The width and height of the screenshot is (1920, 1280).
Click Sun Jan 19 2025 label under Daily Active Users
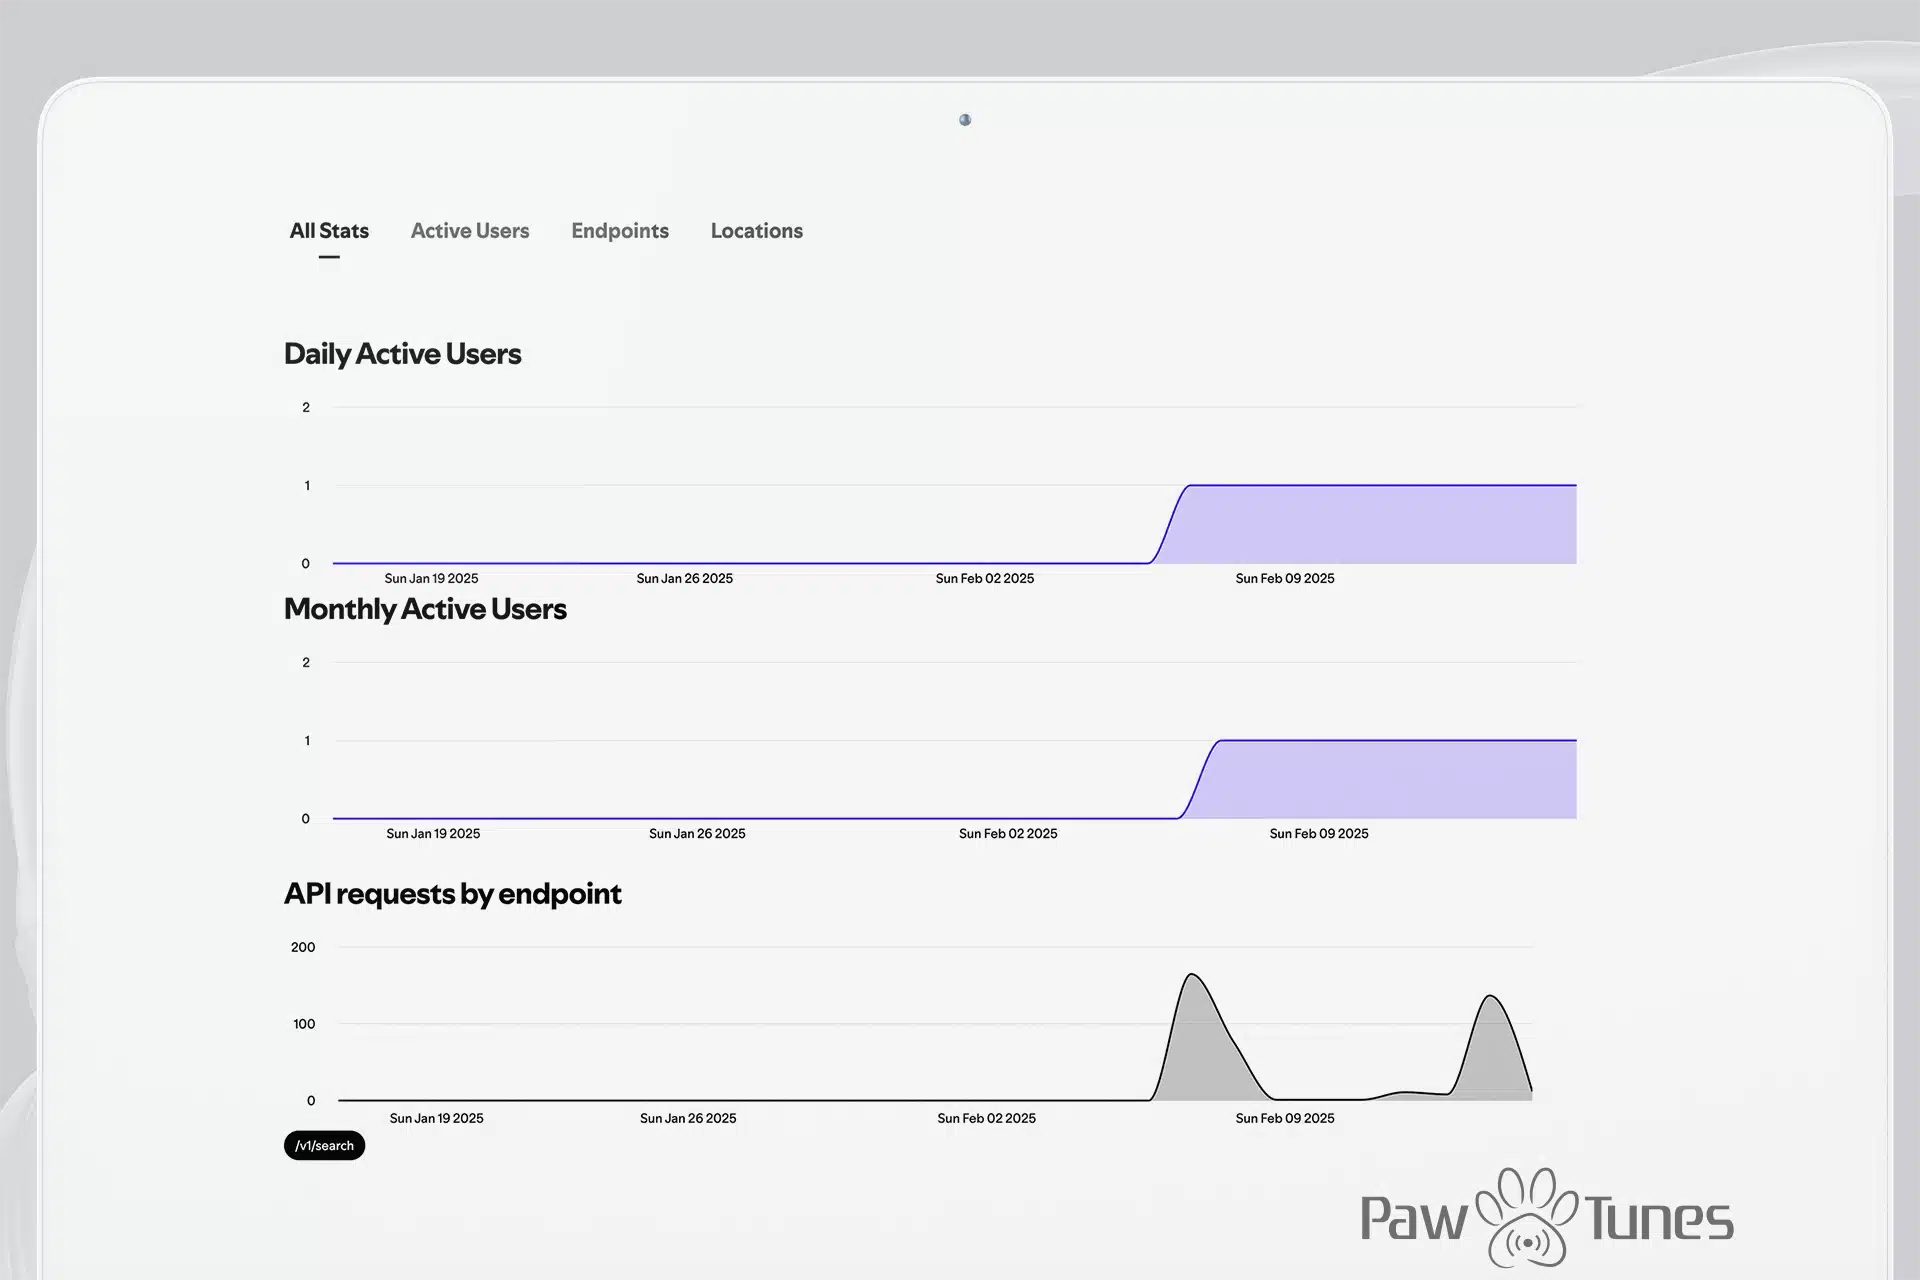pyautogui.click(x=431, y=578)
